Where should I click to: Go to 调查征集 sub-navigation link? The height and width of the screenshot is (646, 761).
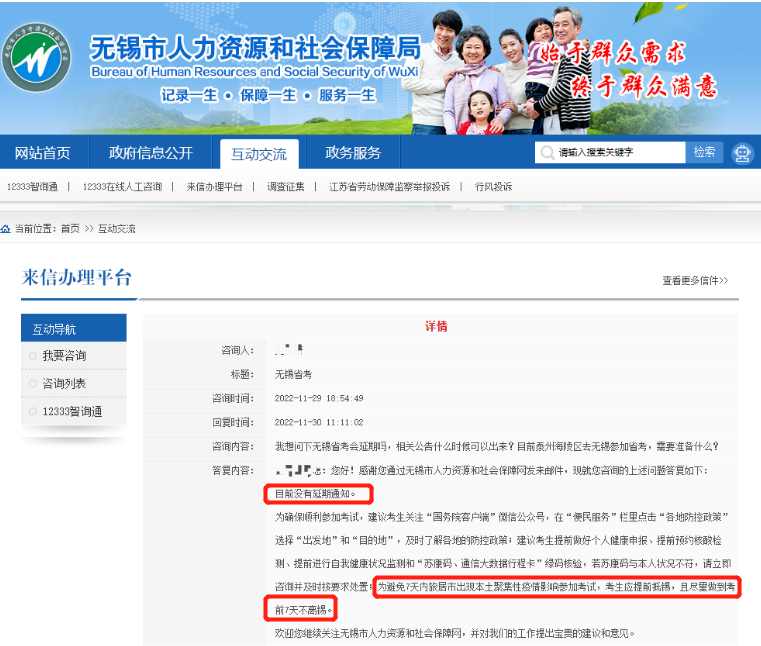coord(285,187)
